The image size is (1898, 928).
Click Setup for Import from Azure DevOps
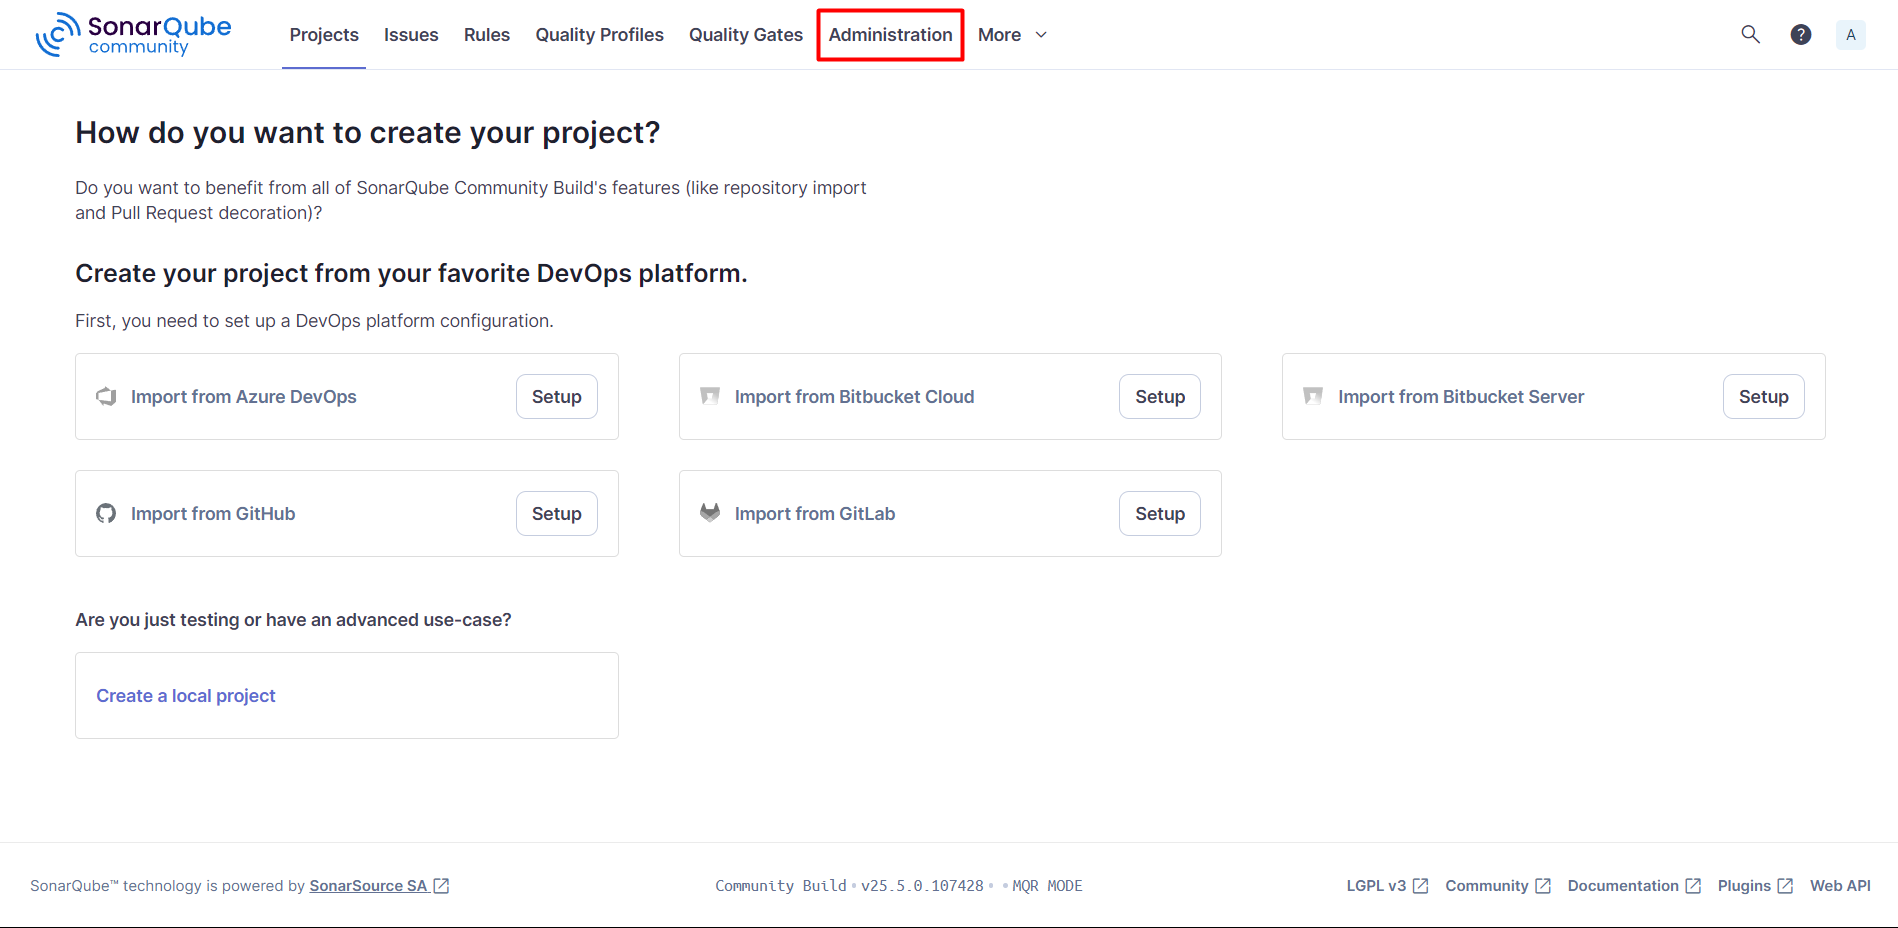point(556,396)
